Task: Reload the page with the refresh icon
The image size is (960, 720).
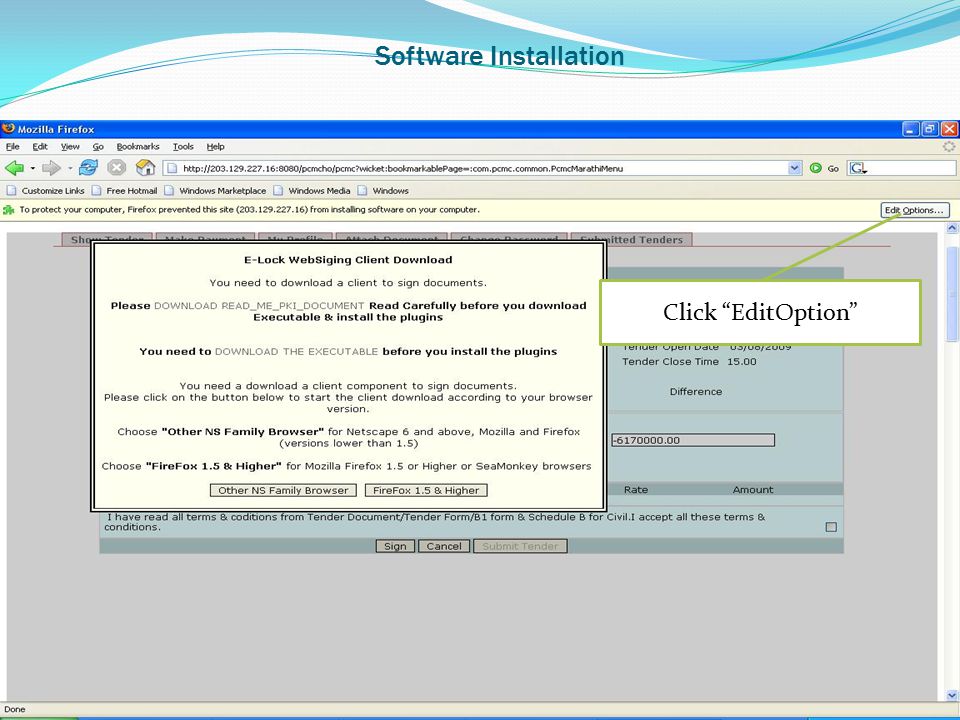Action: tap(88, 168)
